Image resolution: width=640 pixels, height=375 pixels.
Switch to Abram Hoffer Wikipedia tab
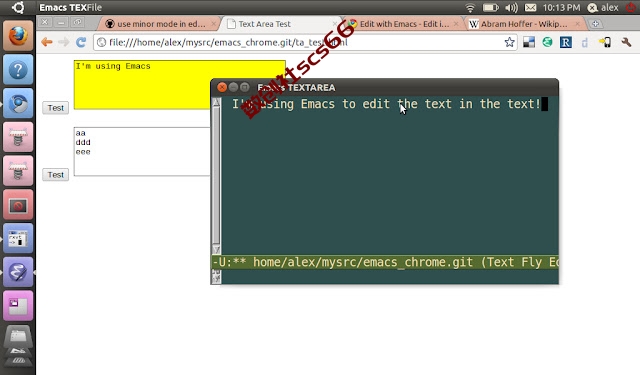coord(524,24)
